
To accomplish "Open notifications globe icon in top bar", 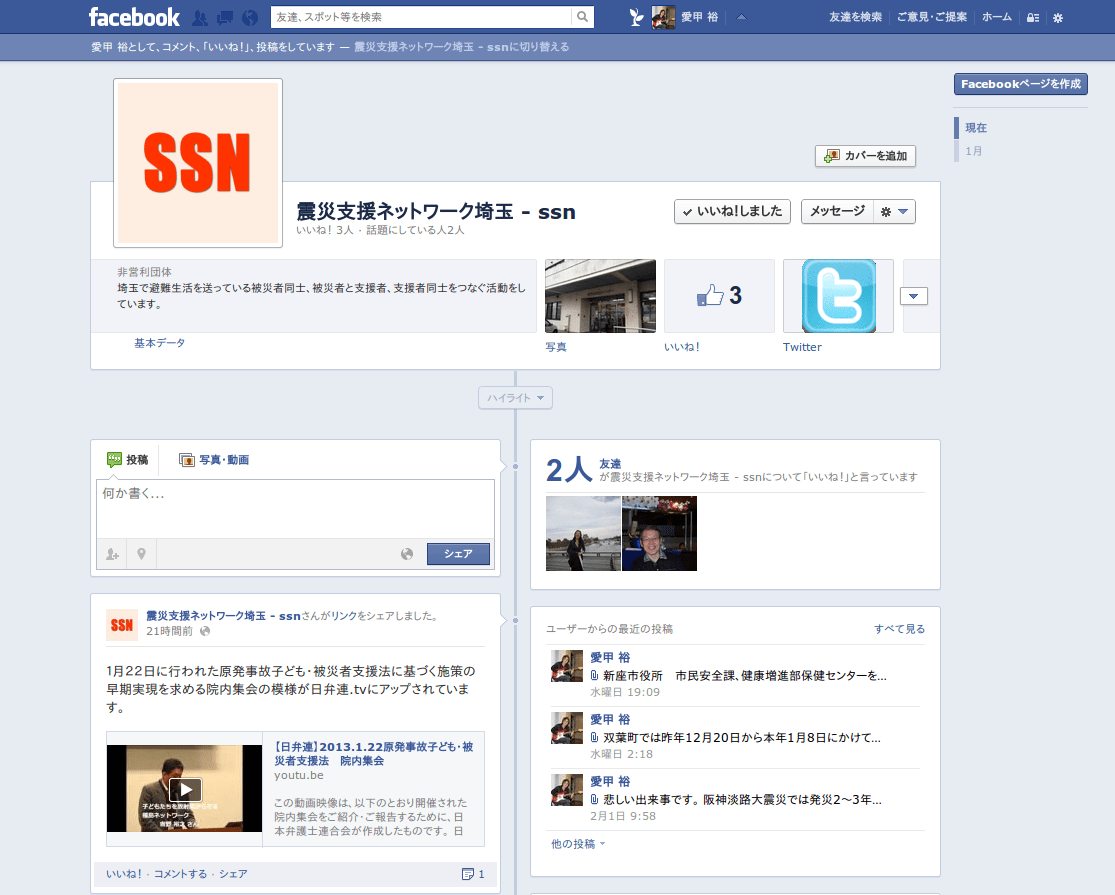I will click(x=250, y=18).
